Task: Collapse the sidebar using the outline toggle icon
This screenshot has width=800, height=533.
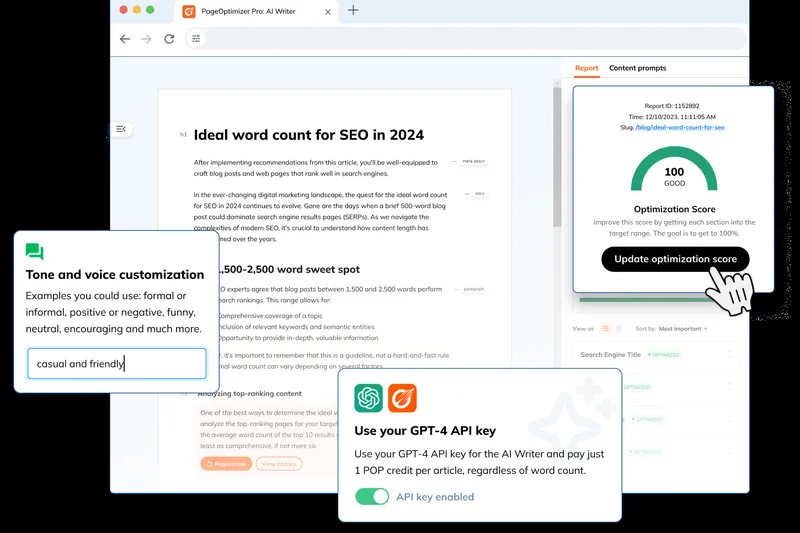Action: [x=121, y=129]
